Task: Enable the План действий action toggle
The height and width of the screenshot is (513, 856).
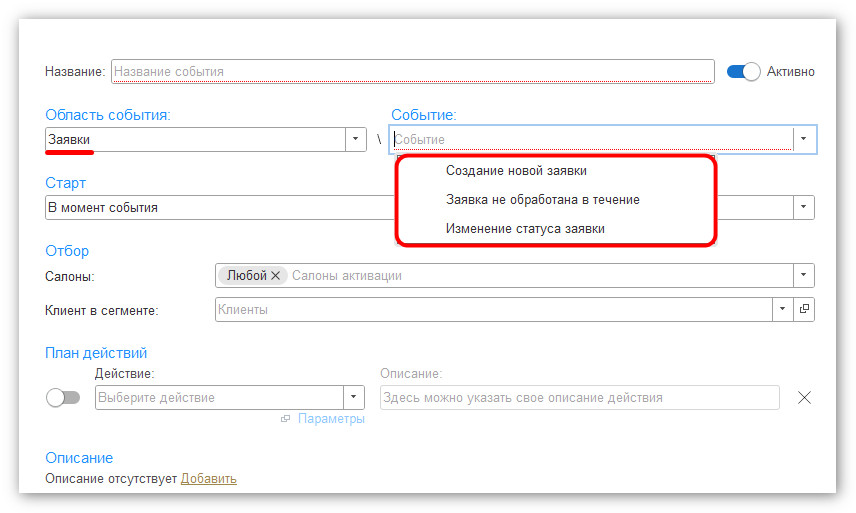Action: [63, 398]
